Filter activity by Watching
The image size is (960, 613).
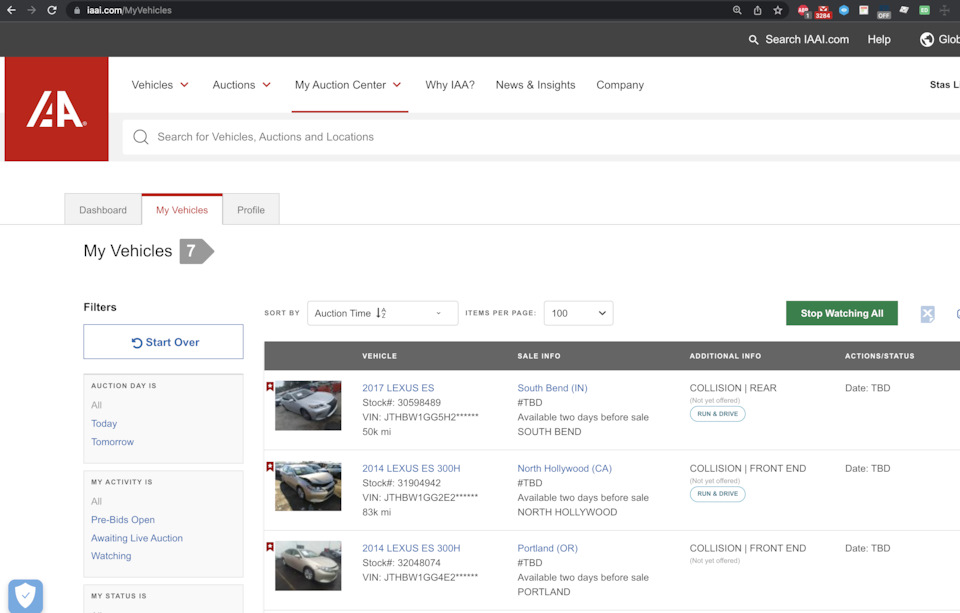tap(111, 555)
